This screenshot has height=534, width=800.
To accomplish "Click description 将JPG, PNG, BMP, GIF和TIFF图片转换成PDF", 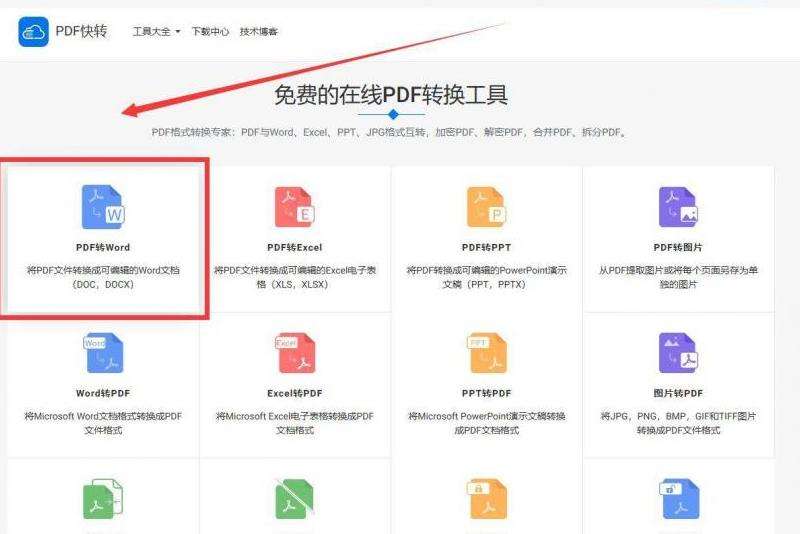I will (x=678, y=423).
